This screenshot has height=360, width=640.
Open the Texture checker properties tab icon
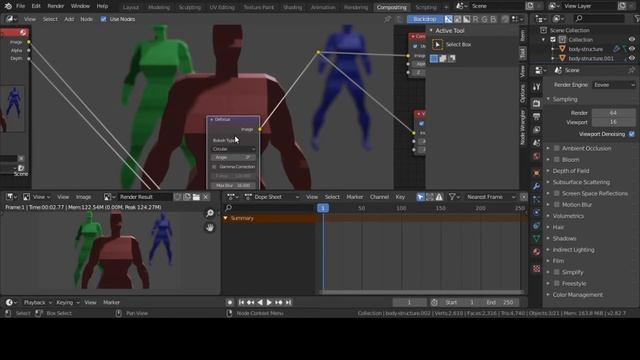(x=536, y=268)
